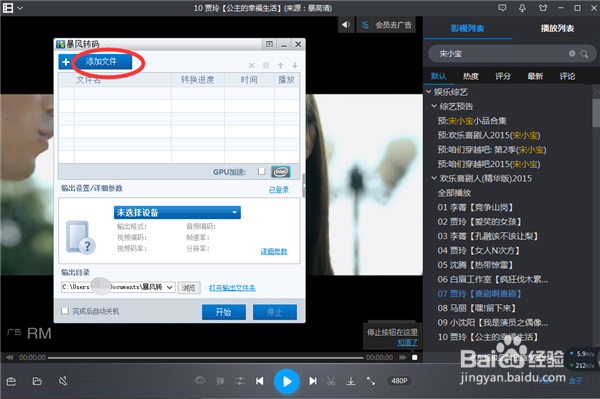Toggle GPU加速 checkbox
Screen dimensions: 600x399
(262, 171)
